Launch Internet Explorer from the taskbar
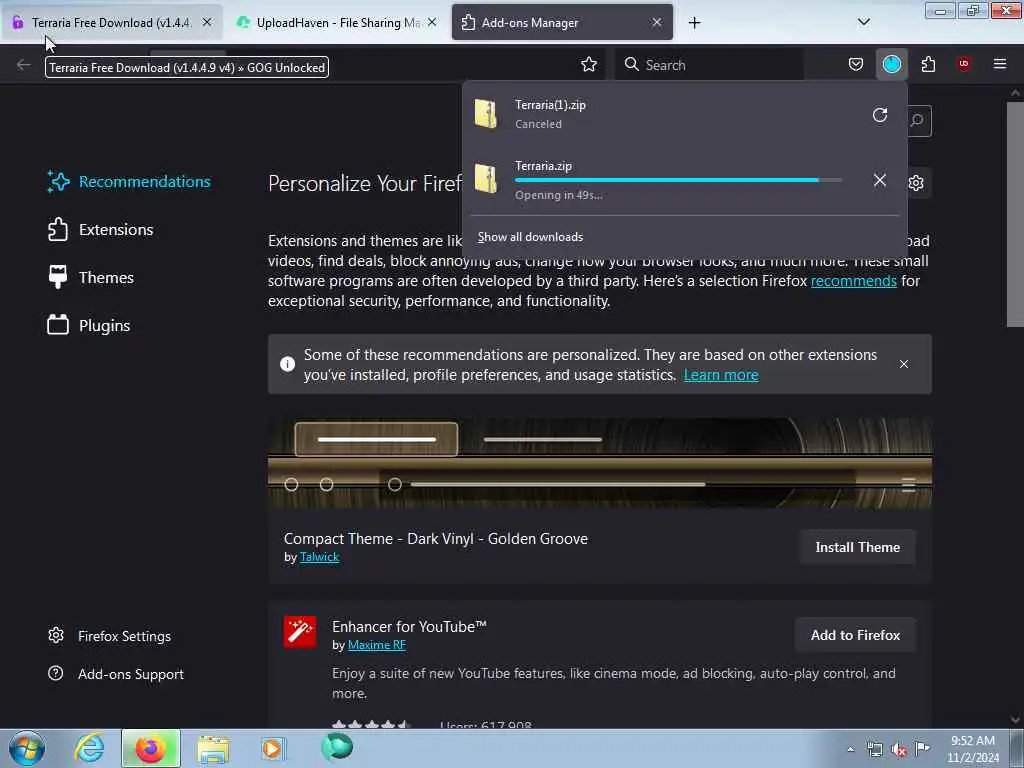Image resolution: width=1024 pixels, height=768 pixels. pyautogui.click(x=89, y=748)
